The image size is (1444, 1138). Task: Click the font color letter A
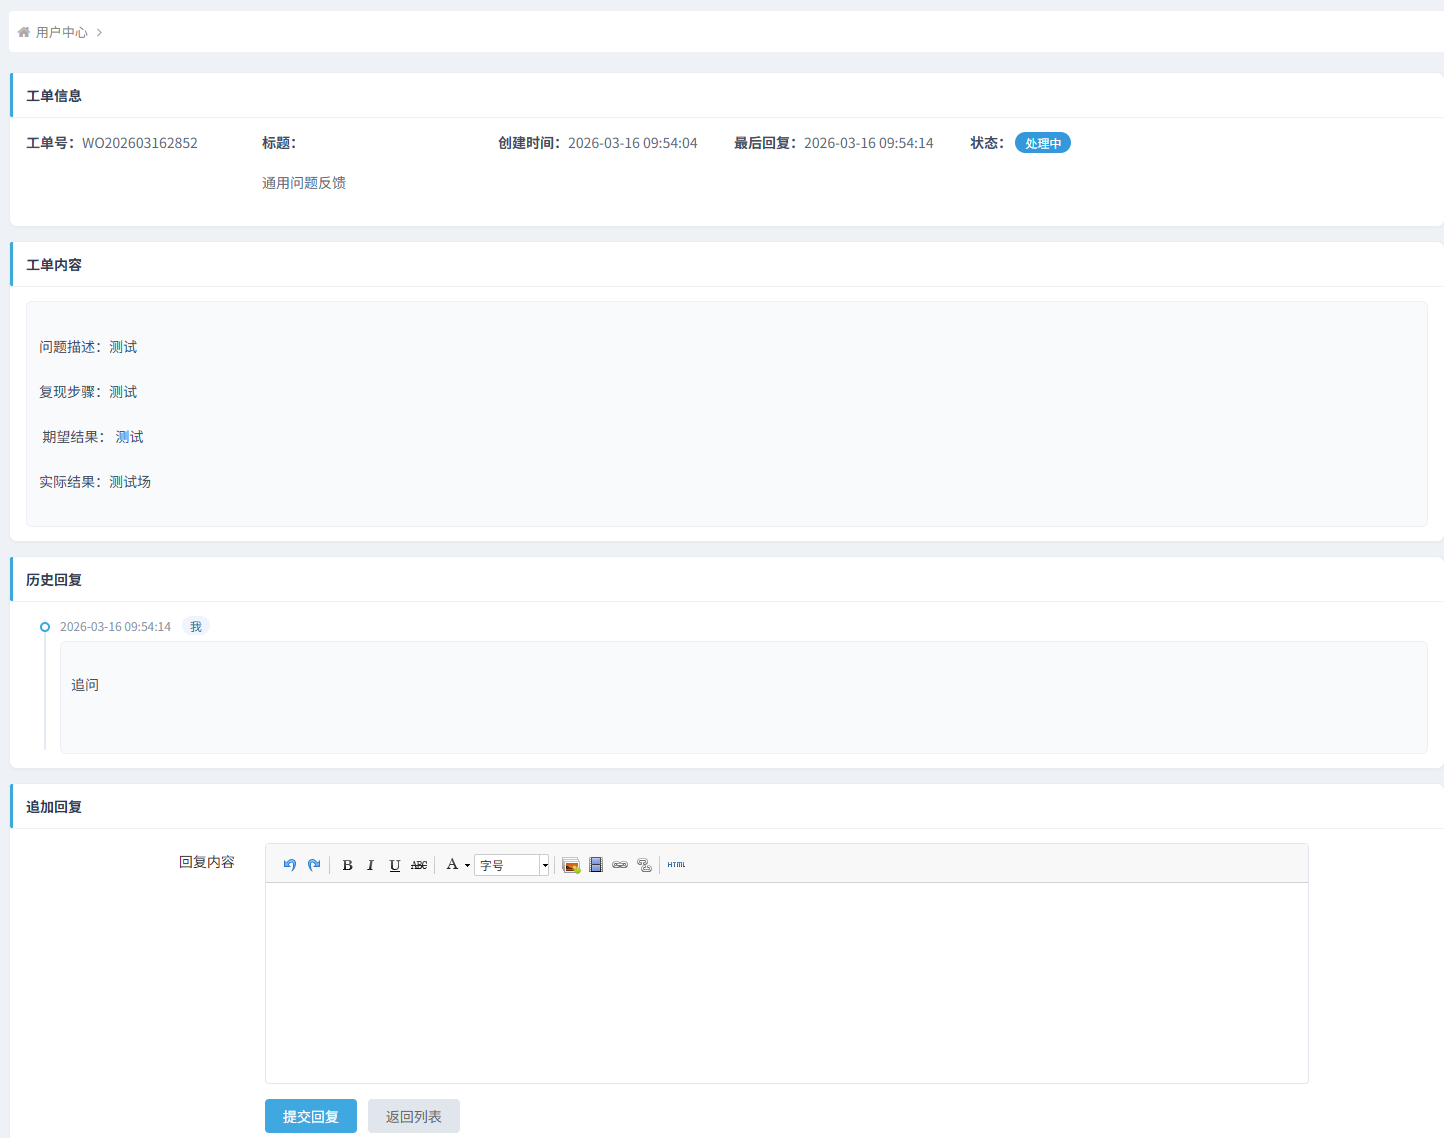(x=452, y=864)
